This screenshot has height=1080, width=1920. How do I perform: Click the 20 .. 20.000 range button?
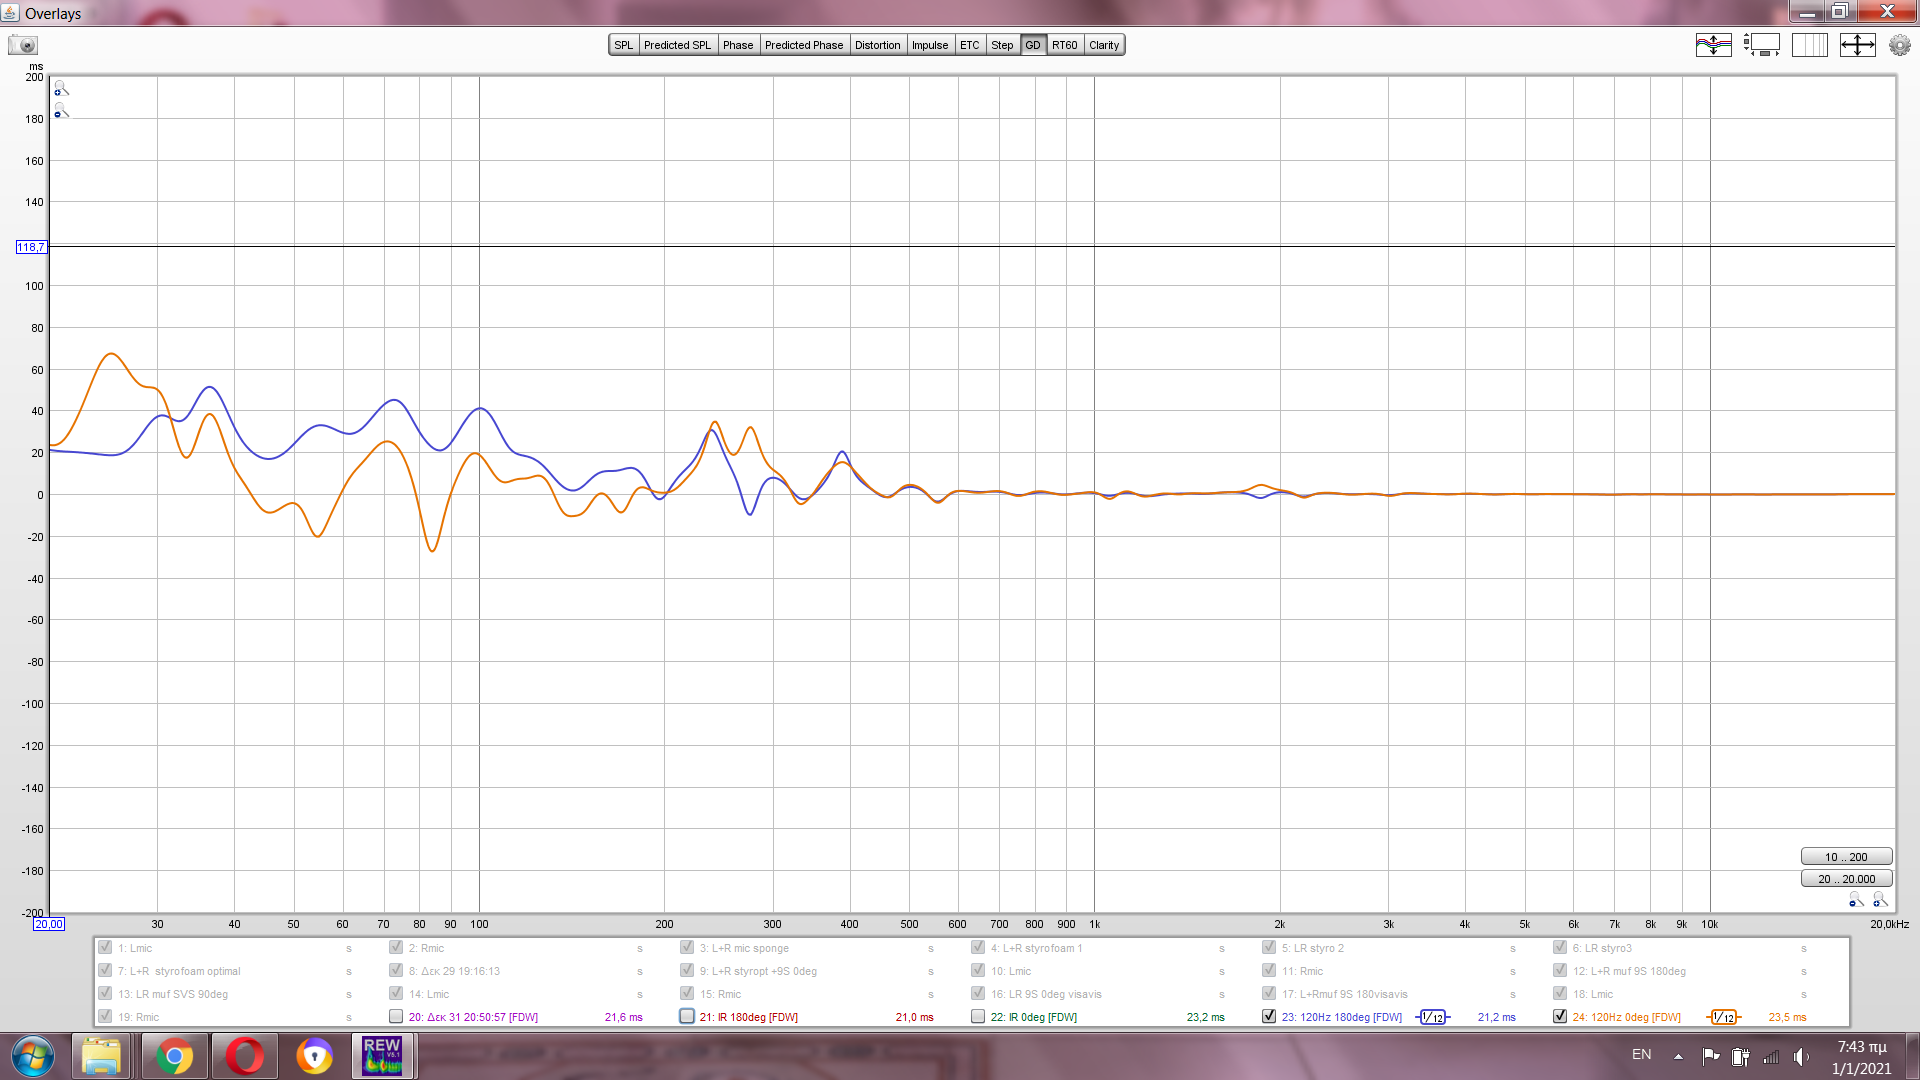1845,879
